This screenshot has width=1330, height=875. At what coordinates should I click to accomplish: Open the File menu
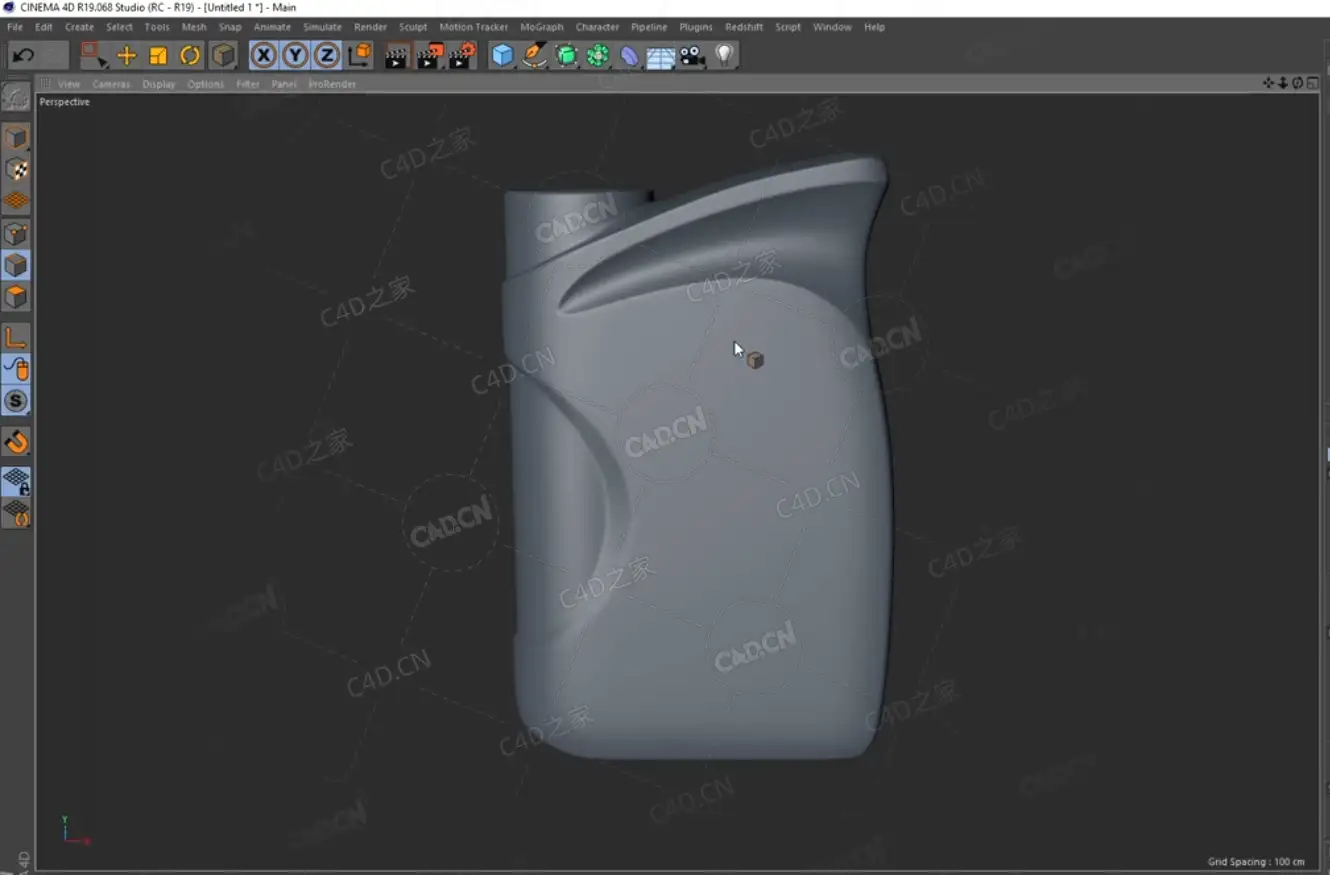pyautogui.click(x=15, y=27)
